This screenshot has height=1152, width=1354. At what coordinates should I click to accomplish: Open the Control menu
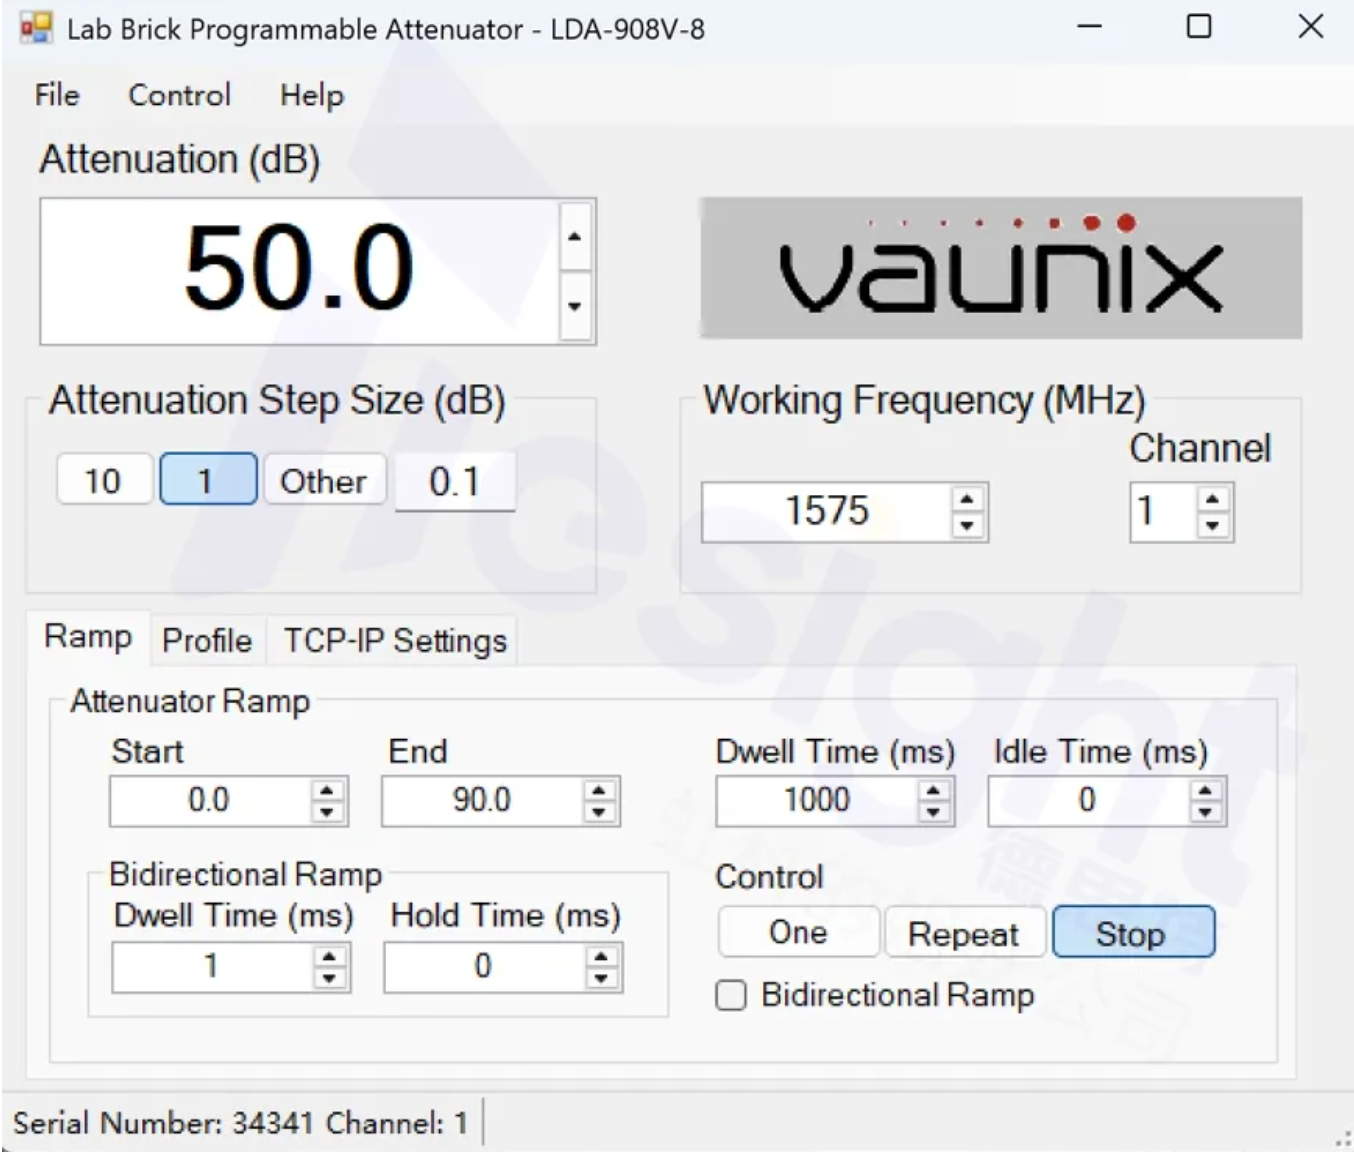point(179,95)
